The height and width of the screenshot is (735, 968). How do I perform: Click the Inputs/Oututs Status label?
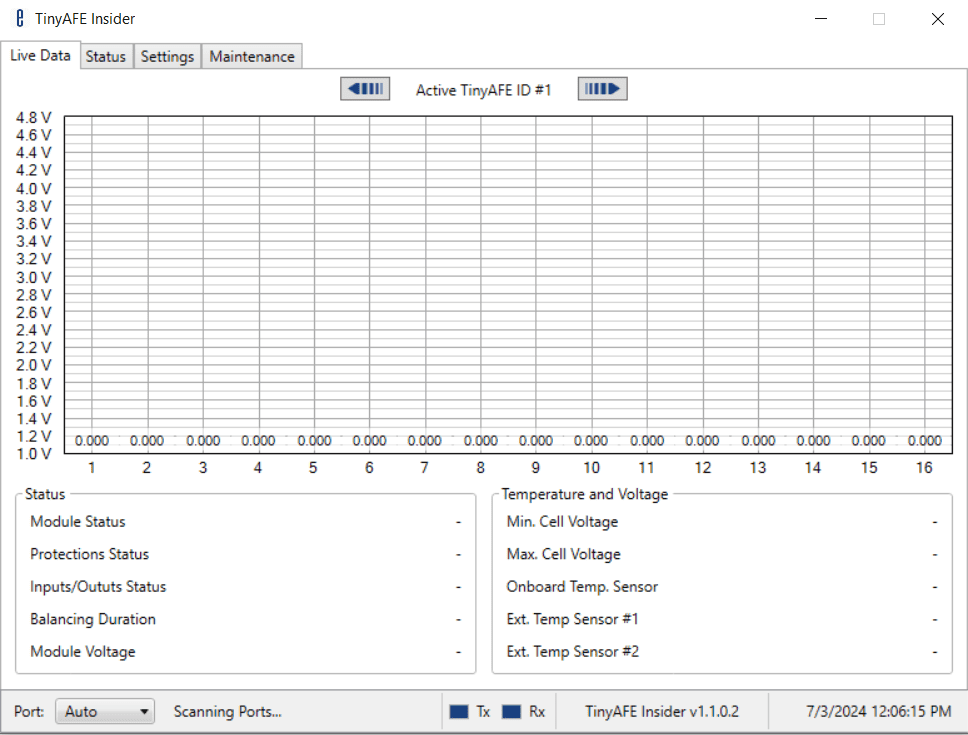pyautogui.click(x=98, y=586)
